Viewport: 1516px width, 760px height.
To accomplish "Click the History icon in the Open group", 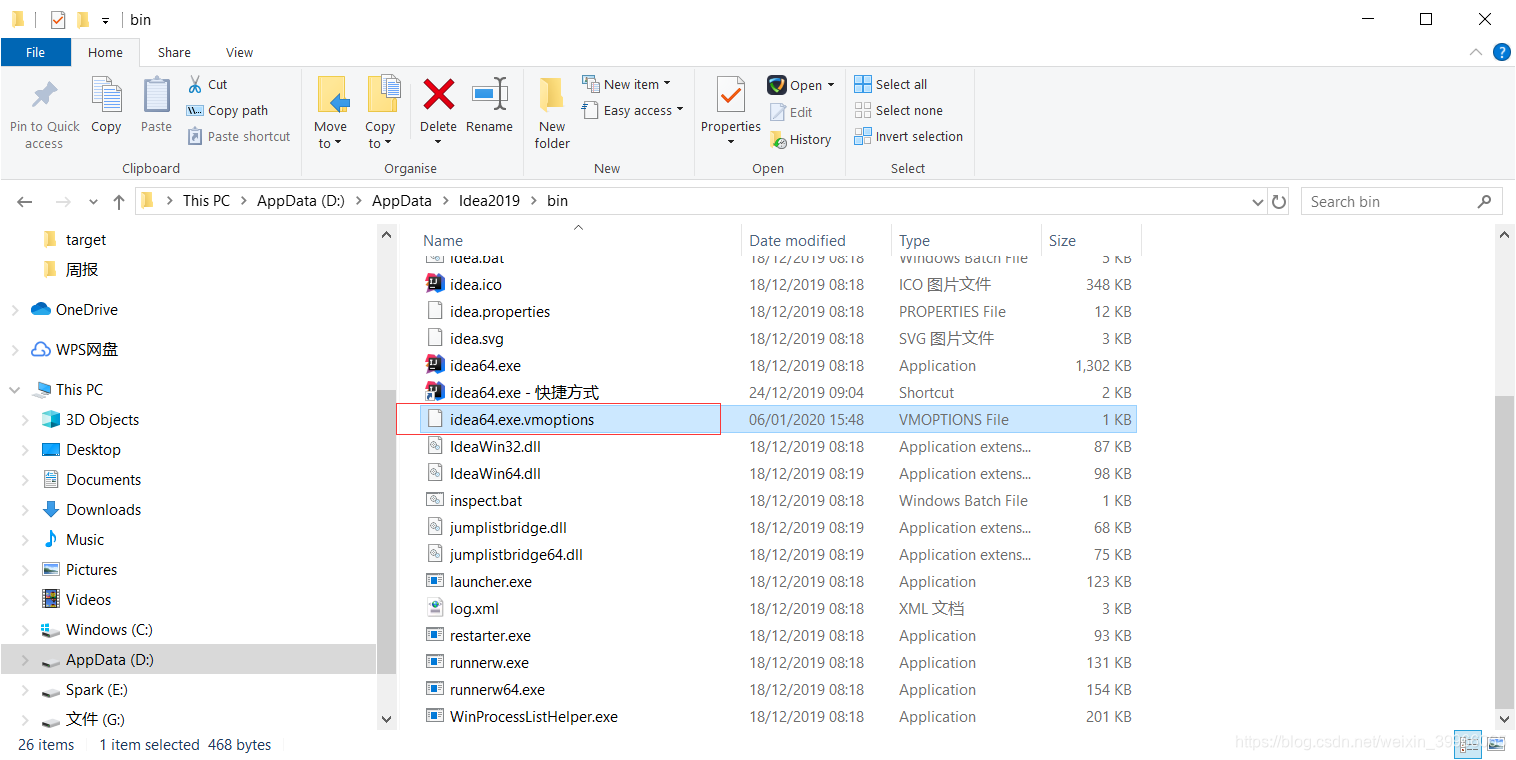I will [801, 139].
